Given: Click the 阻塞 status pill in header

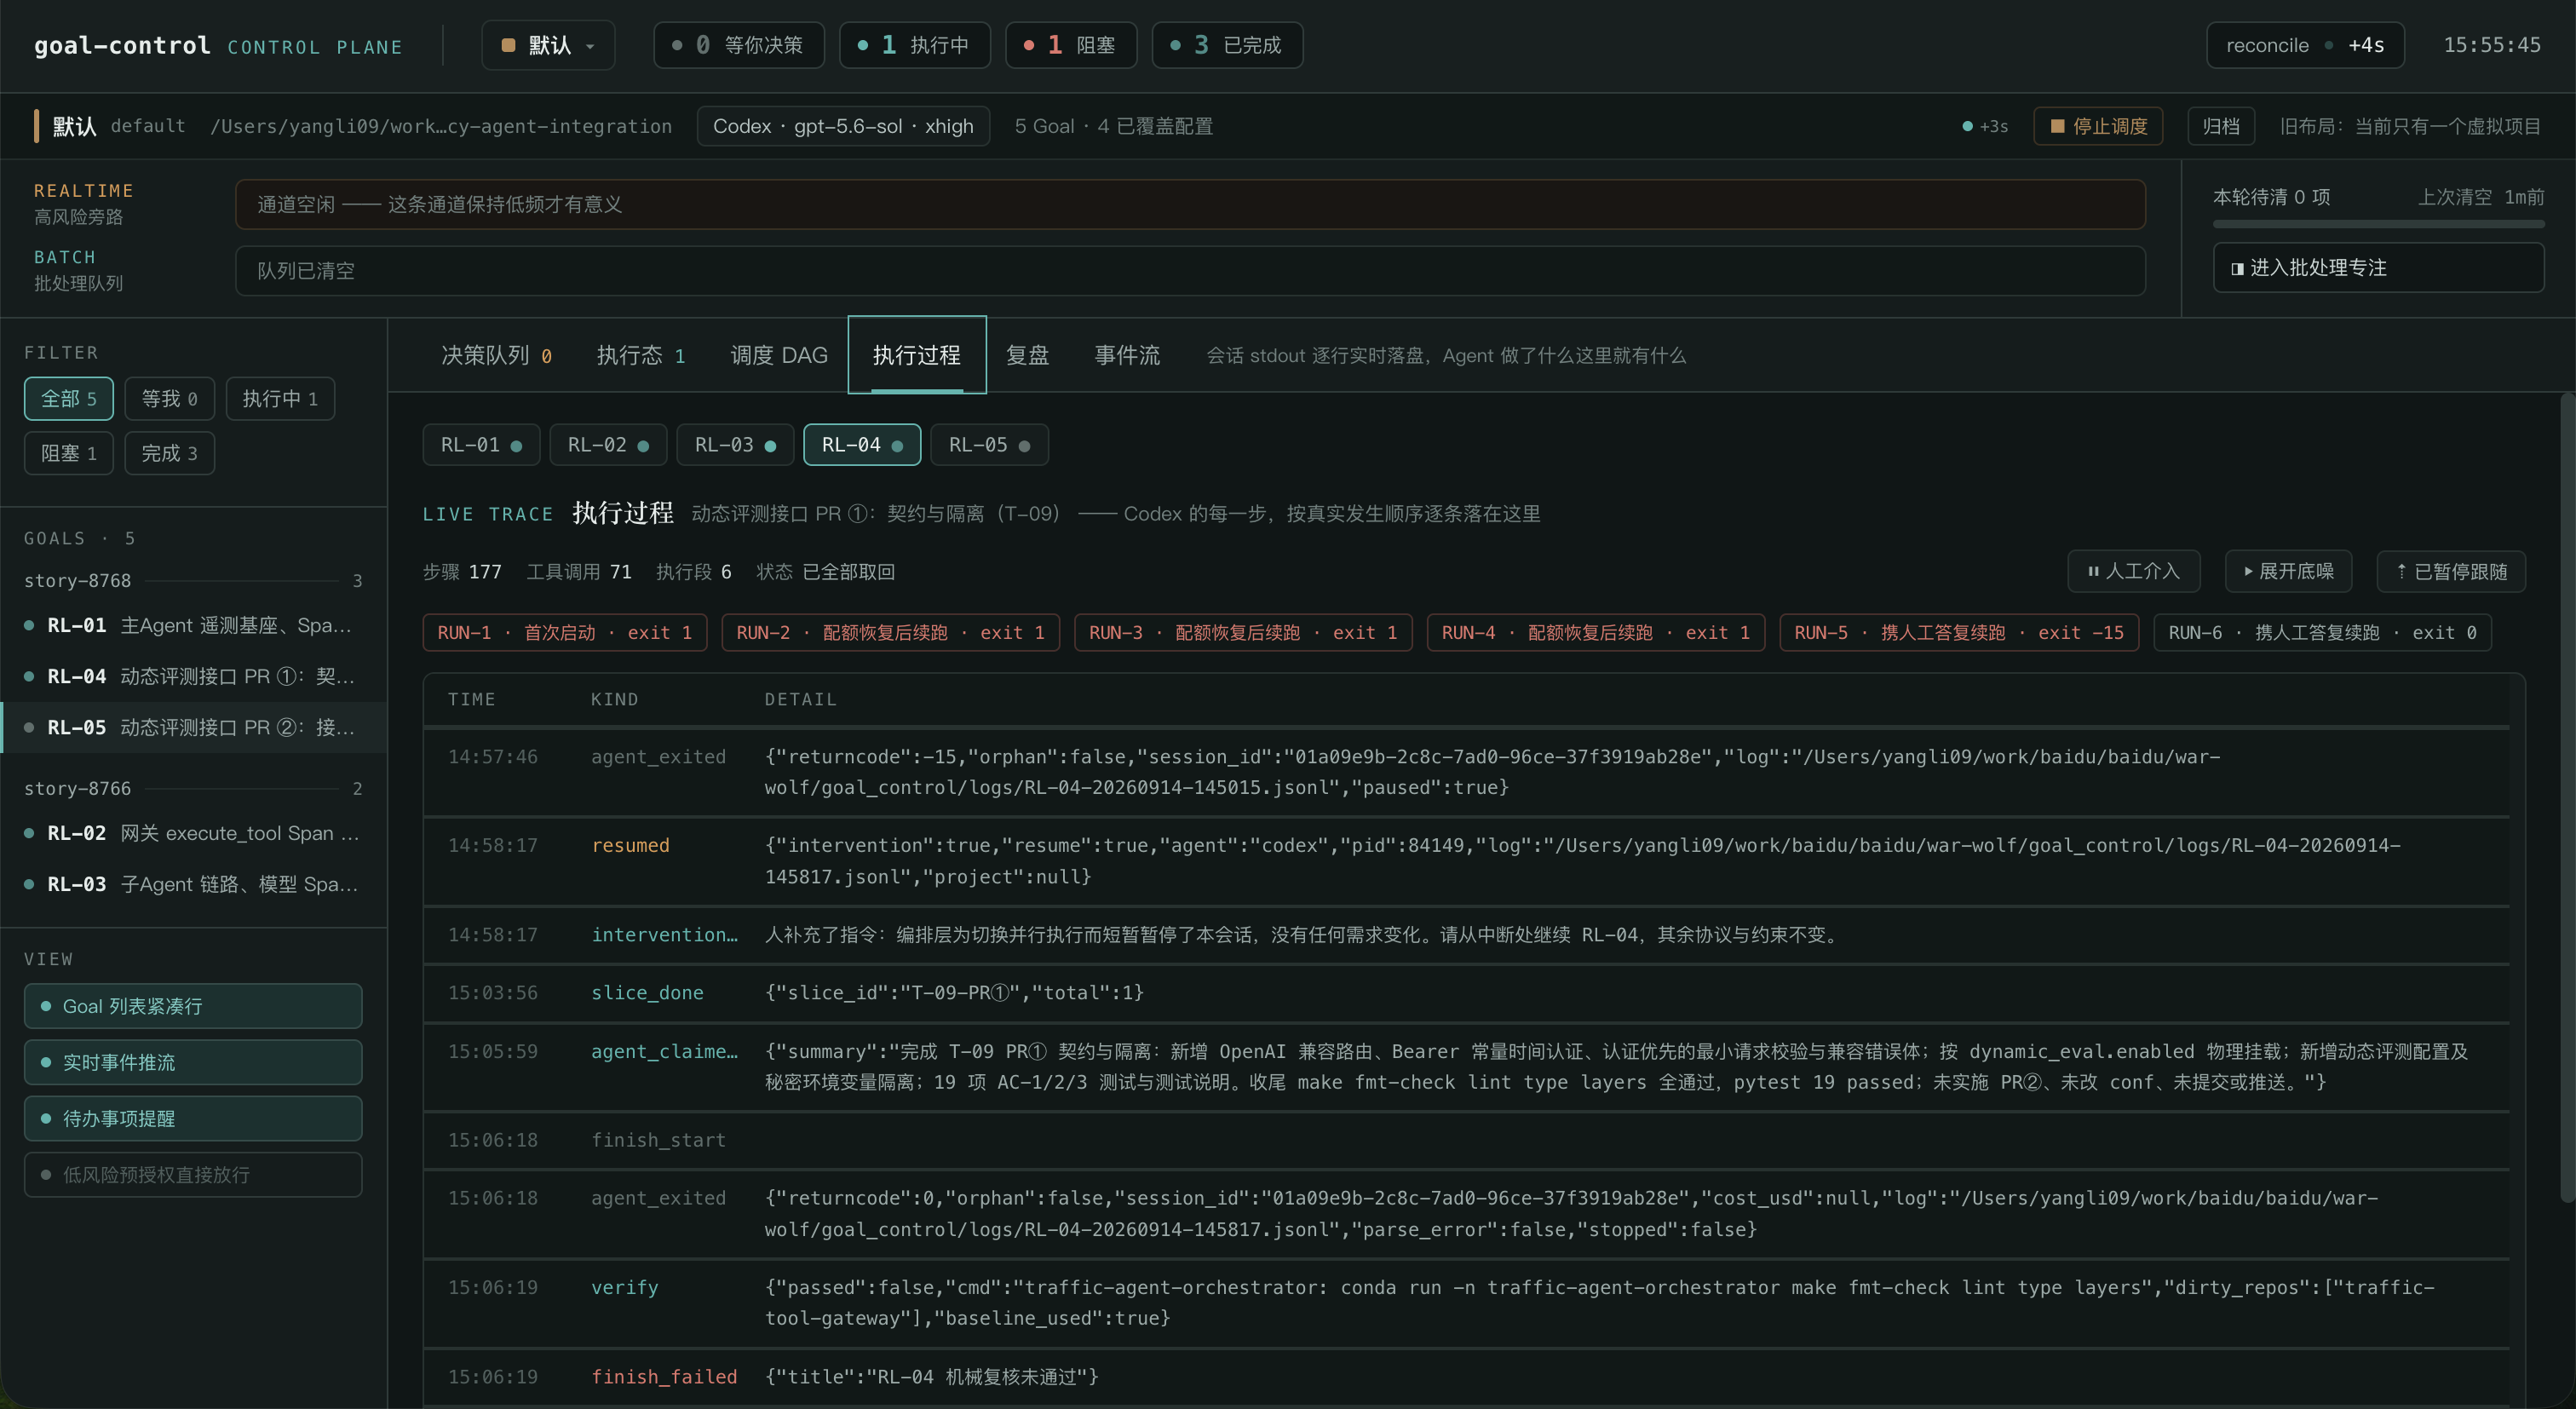Looking at the screenshot, I should (1070, 45).
